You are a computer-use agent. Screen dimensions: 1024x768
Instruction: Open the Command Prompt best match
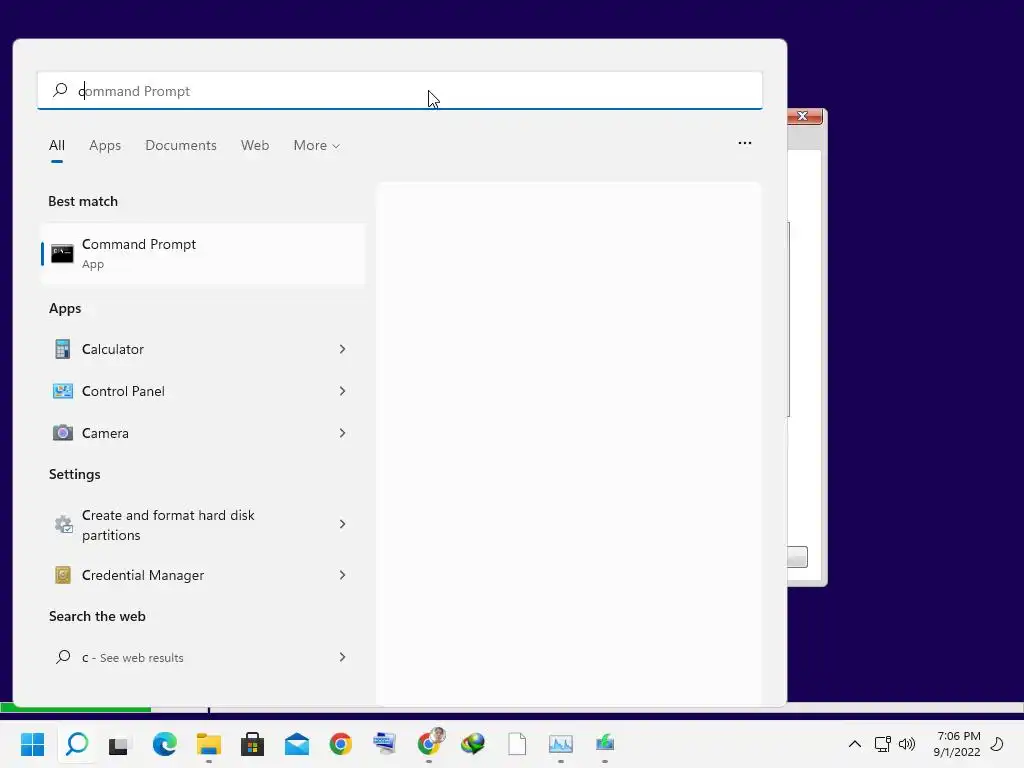pyautogui.click(x=203, y=253)
